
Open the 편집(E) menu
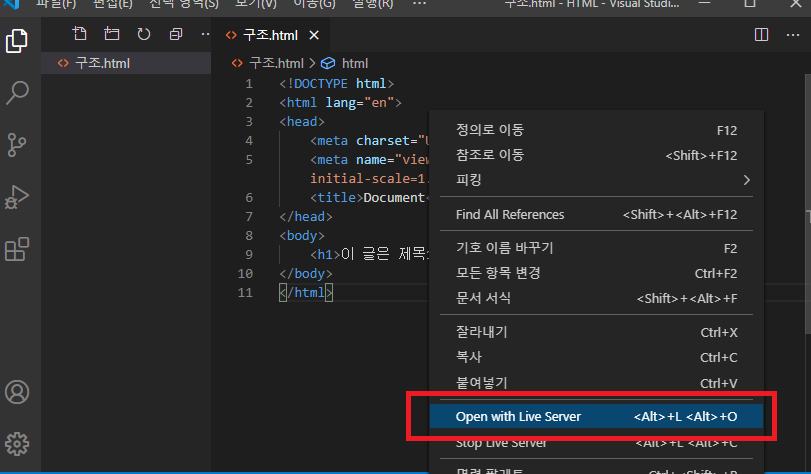tap(112, 4)
